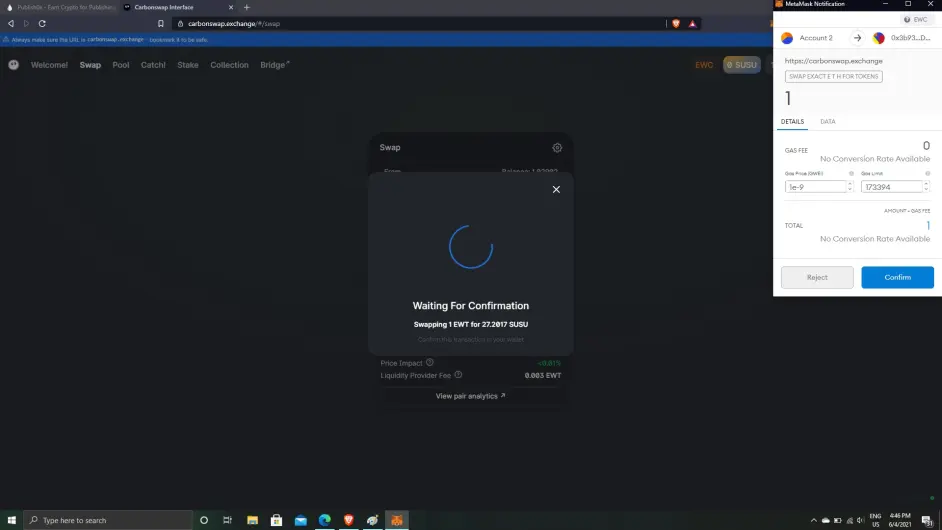
Task: Open Brave Shields lion icon
Action: (676, 23)
